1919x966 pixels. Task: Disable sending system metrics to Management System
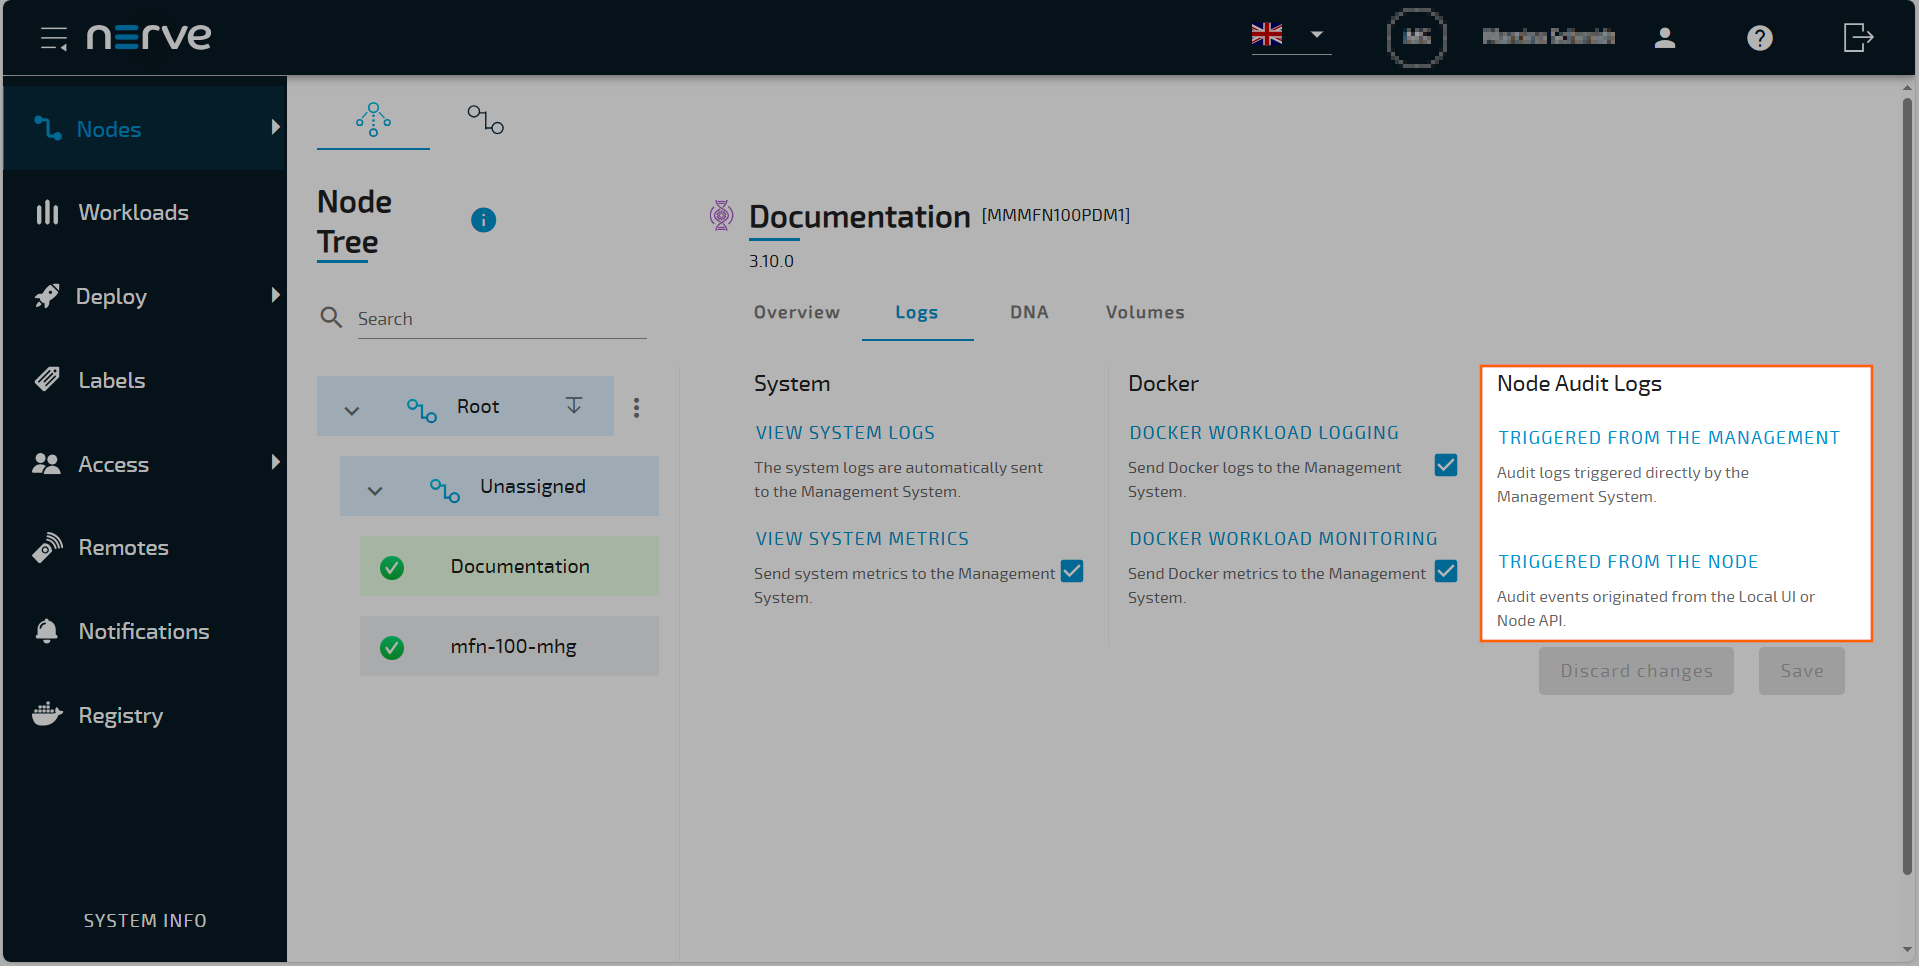click(x=1072, y=571)
